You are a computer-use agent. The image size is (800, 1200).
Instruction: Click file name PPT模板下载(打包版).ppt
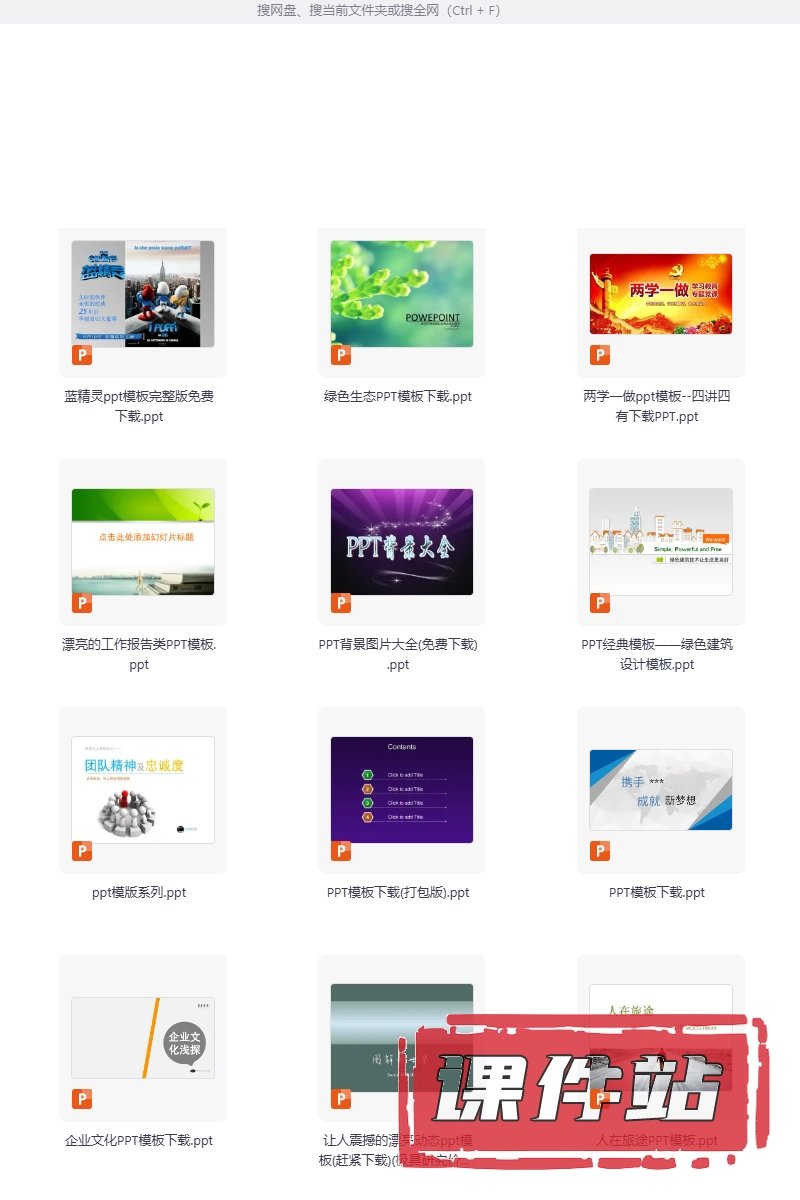(x=398, y=893)
